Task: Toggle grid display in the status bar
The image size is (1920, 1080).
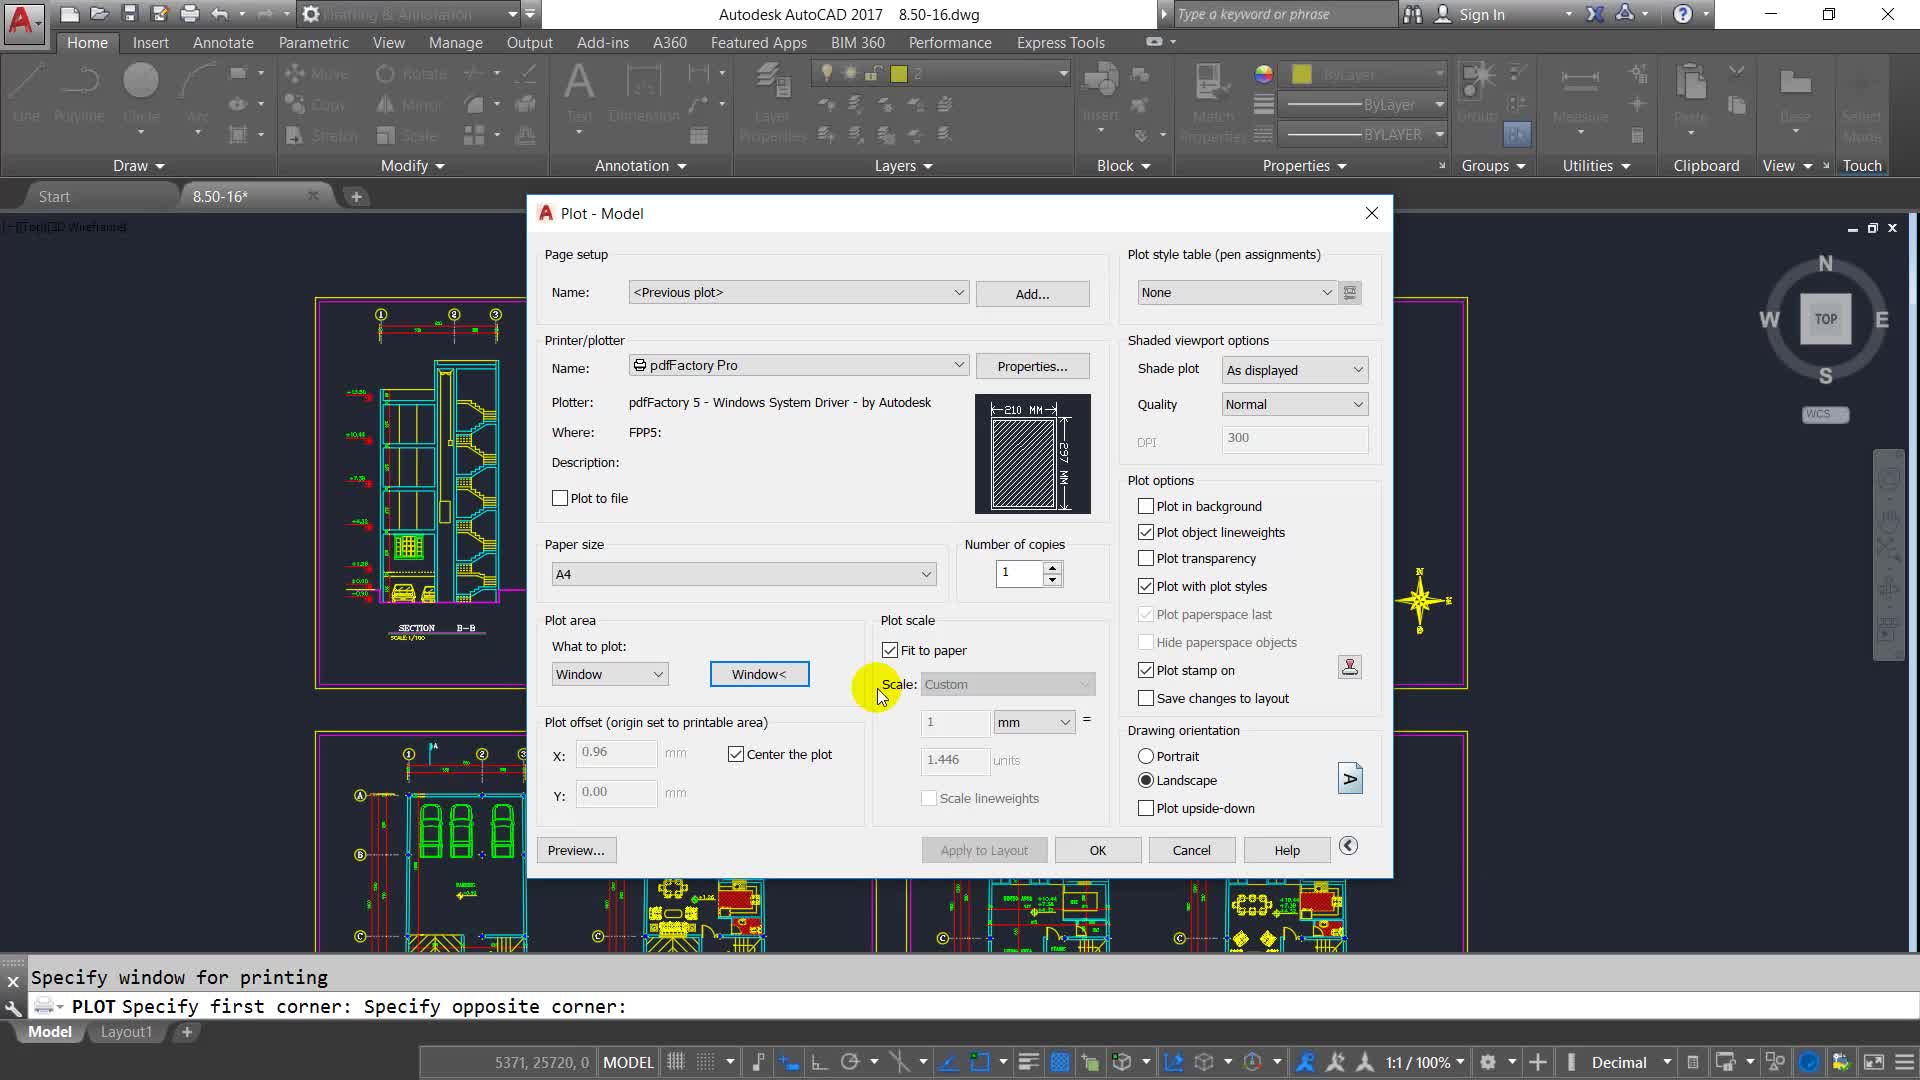Action: (x=676, y=1062)
